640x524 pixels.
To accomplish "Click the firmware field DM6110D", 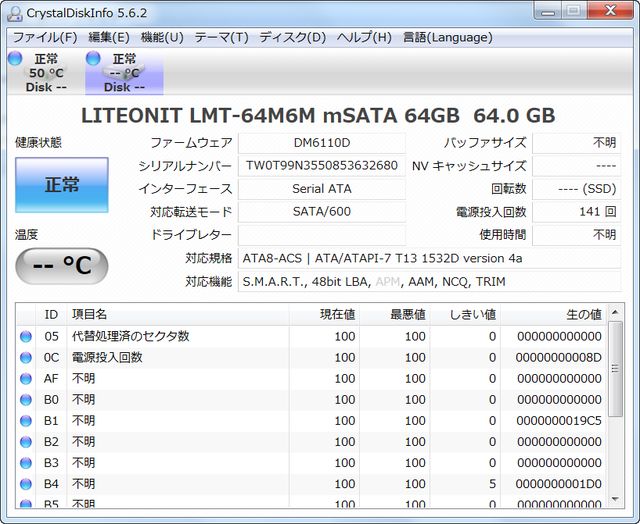I will tap(322, 143).
